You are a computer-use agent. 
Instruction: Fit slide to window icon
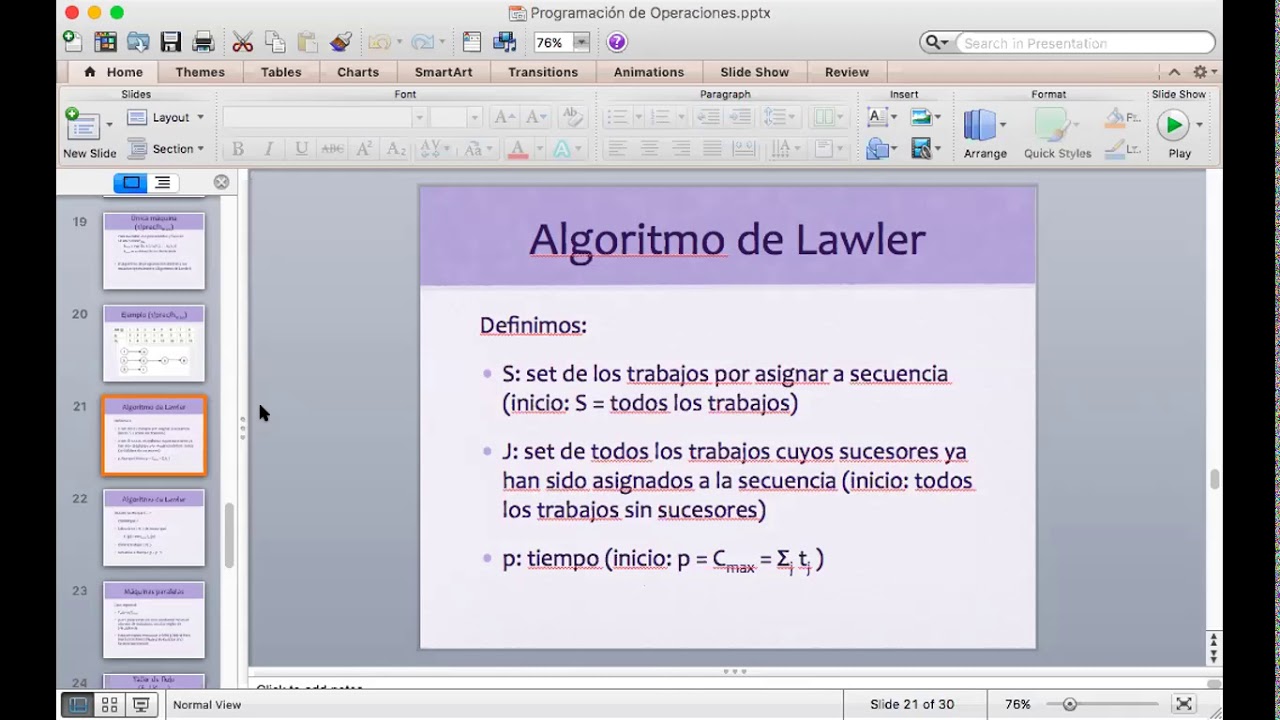coord(1184,704)
